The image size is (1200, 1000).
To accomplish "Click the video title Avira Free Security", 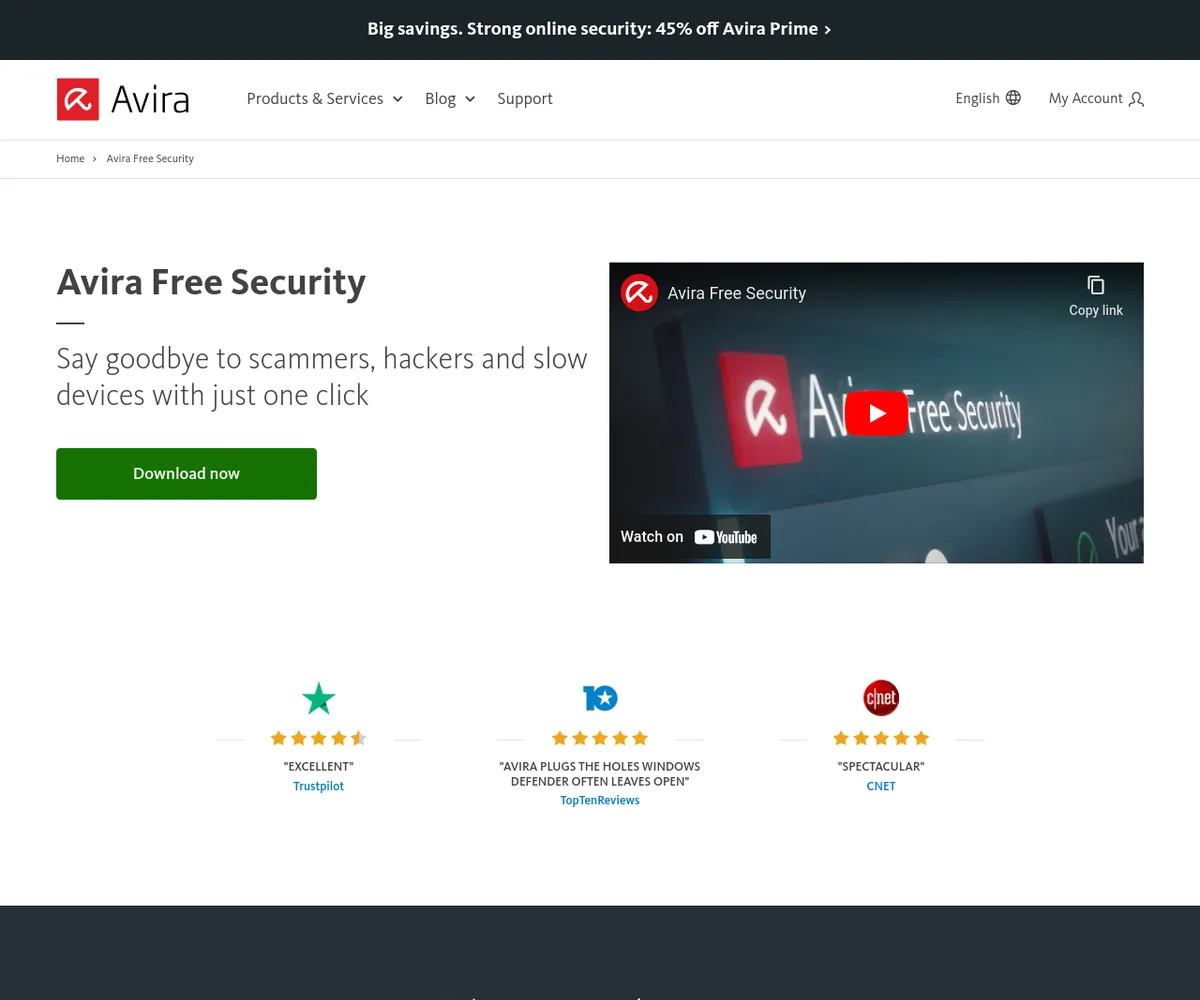I will click(736, 293).
